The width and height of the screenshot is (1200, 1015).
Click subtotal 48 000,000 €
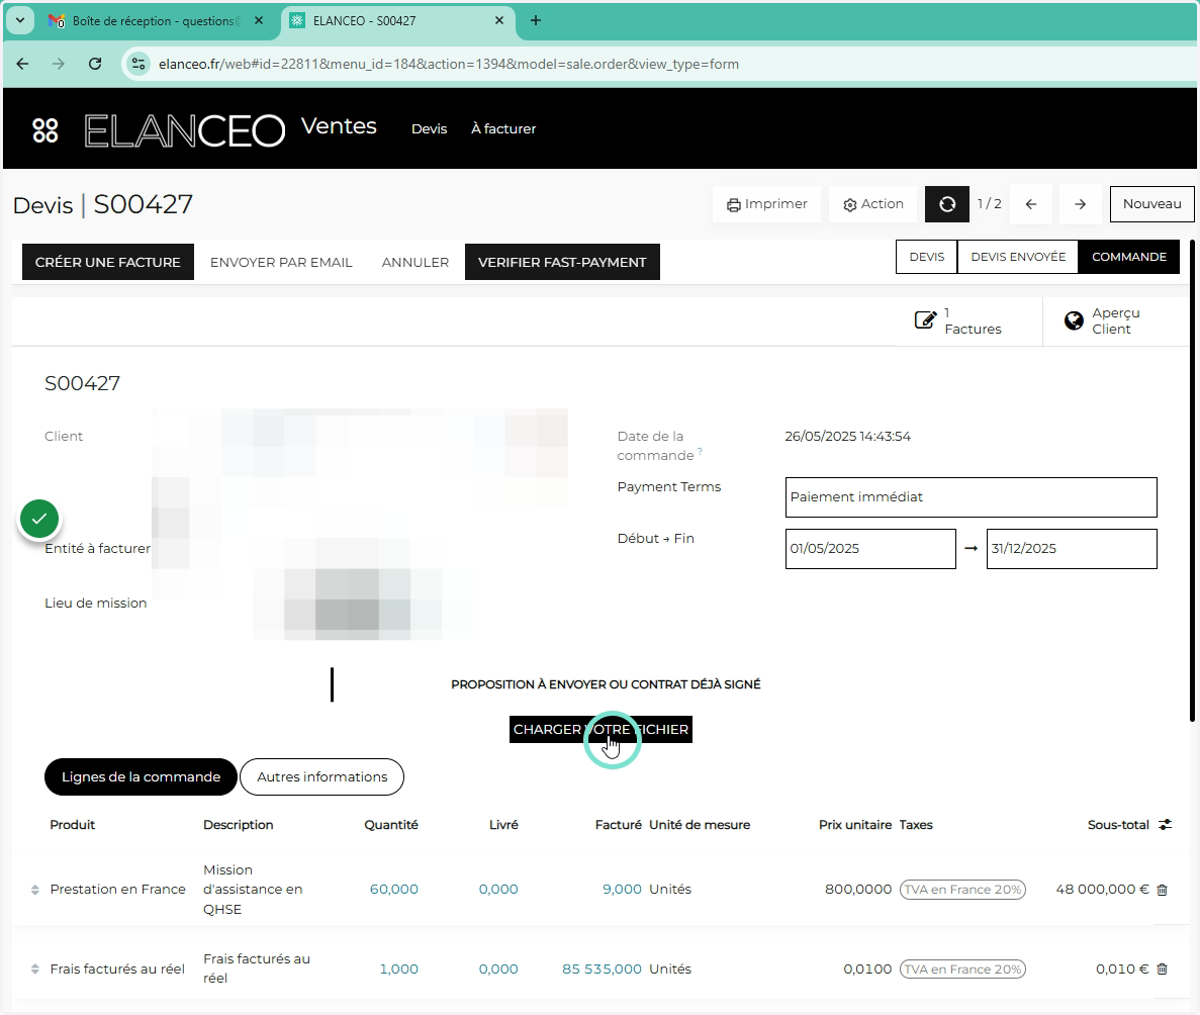point(1102,889)
